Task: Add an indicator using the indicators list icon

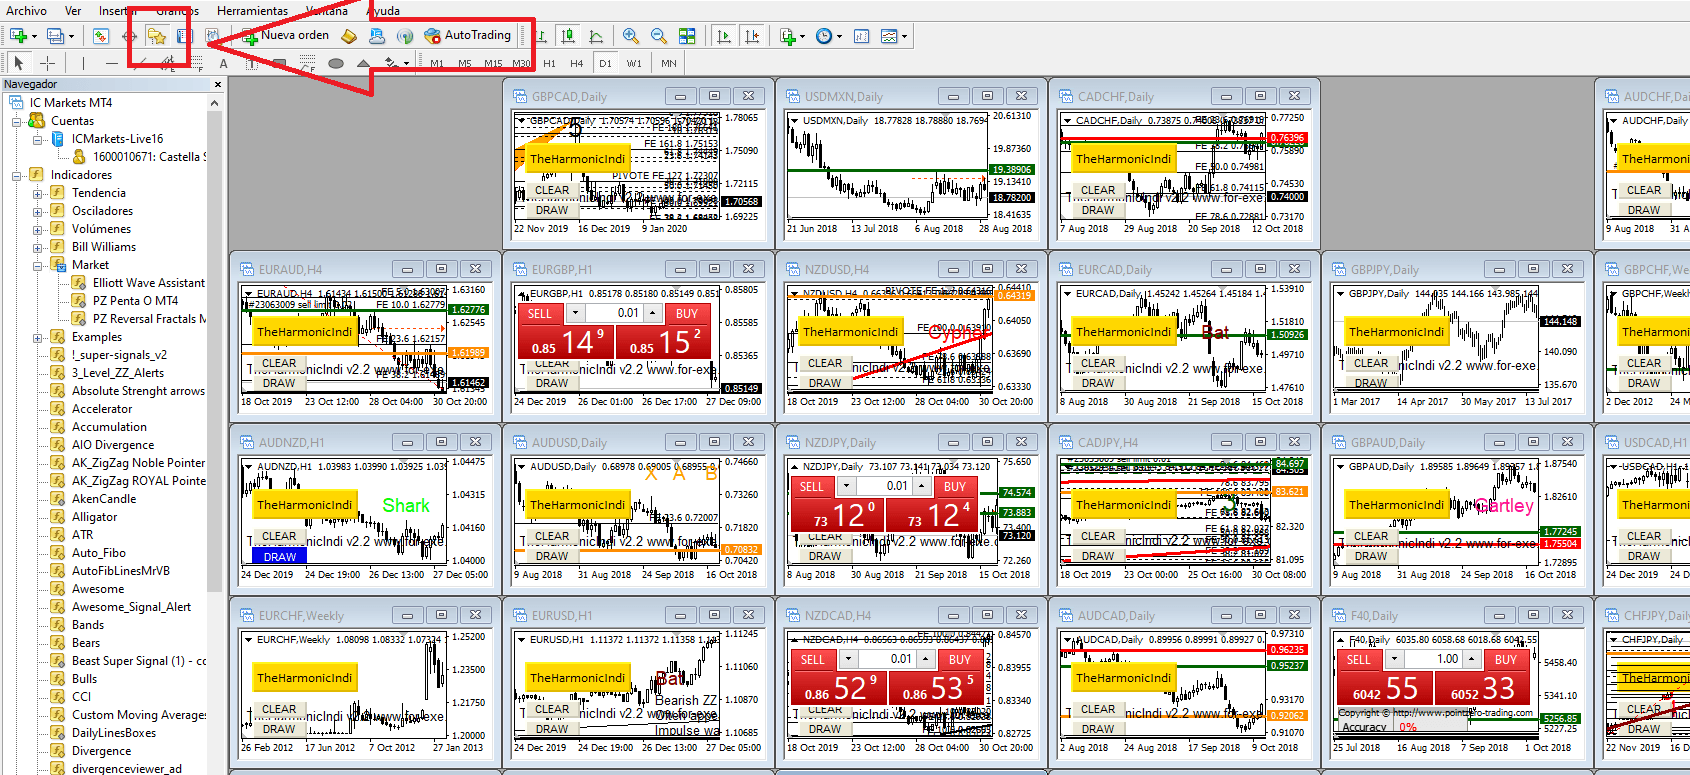Action: pyautogui.click(x=787, y=36)
